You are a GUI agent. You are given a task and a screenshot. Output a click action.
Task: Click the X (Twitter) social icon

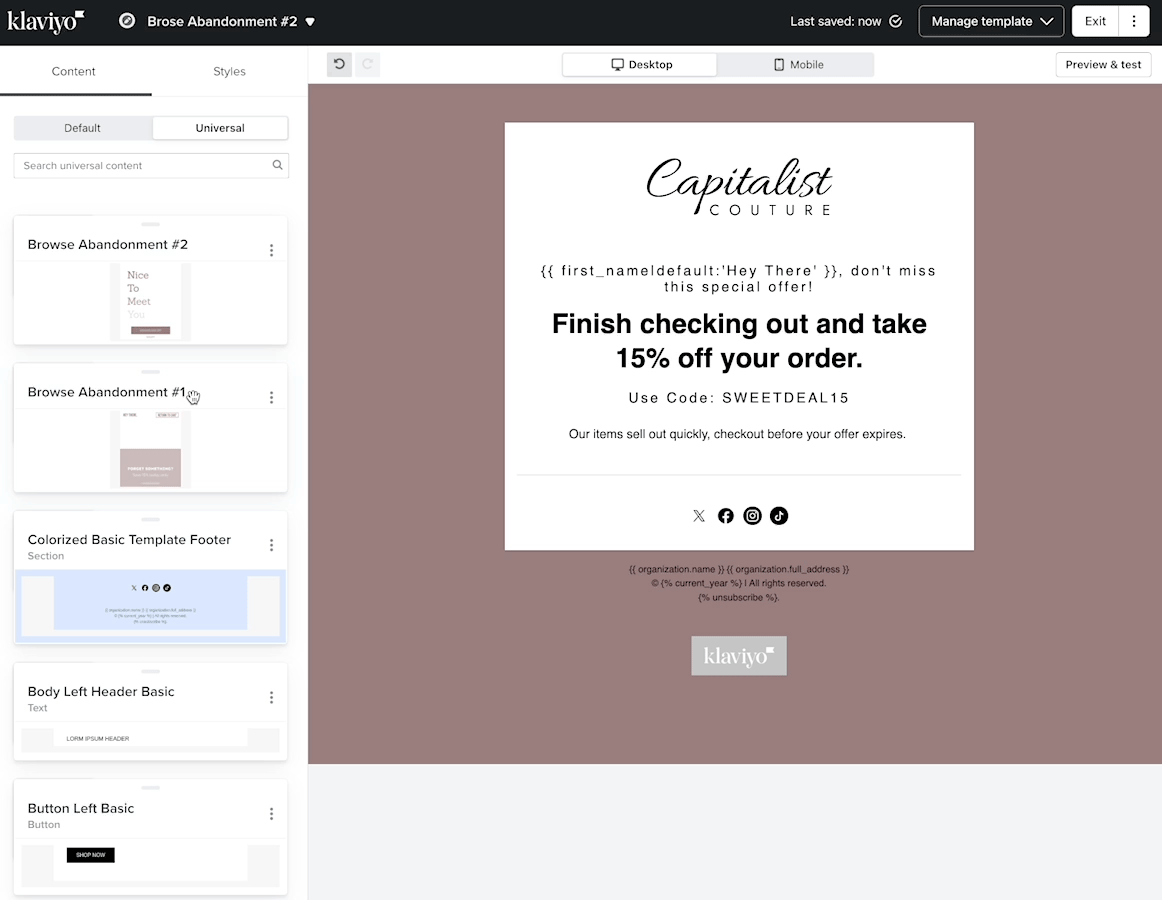(x=699, y=516)
